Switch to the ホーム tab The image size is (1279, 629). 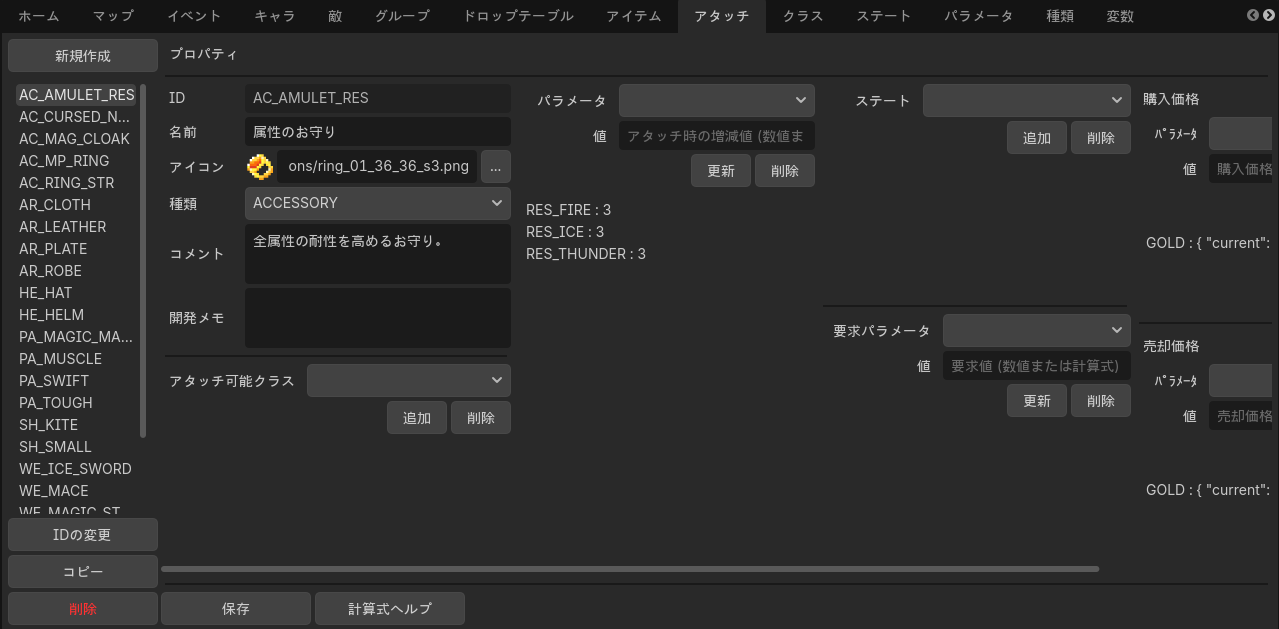click(39, 16)
